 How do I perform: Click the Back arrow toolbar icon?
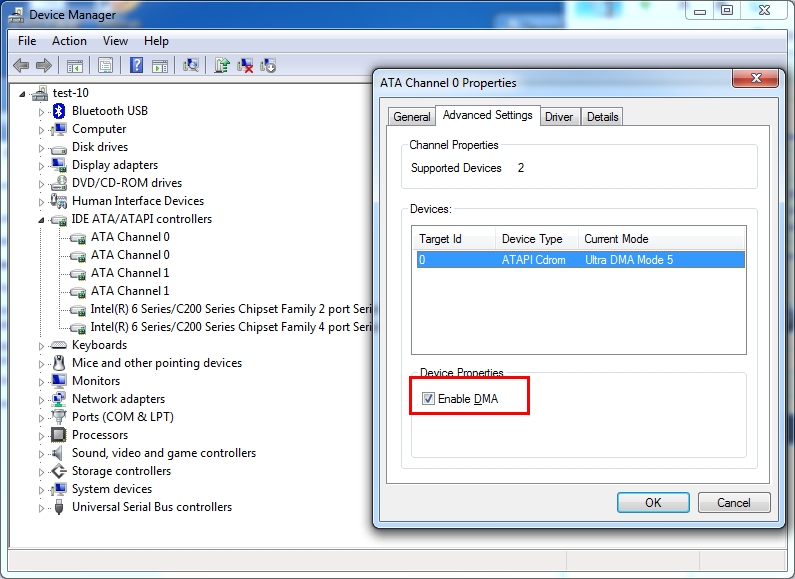(x=21, y=65)
